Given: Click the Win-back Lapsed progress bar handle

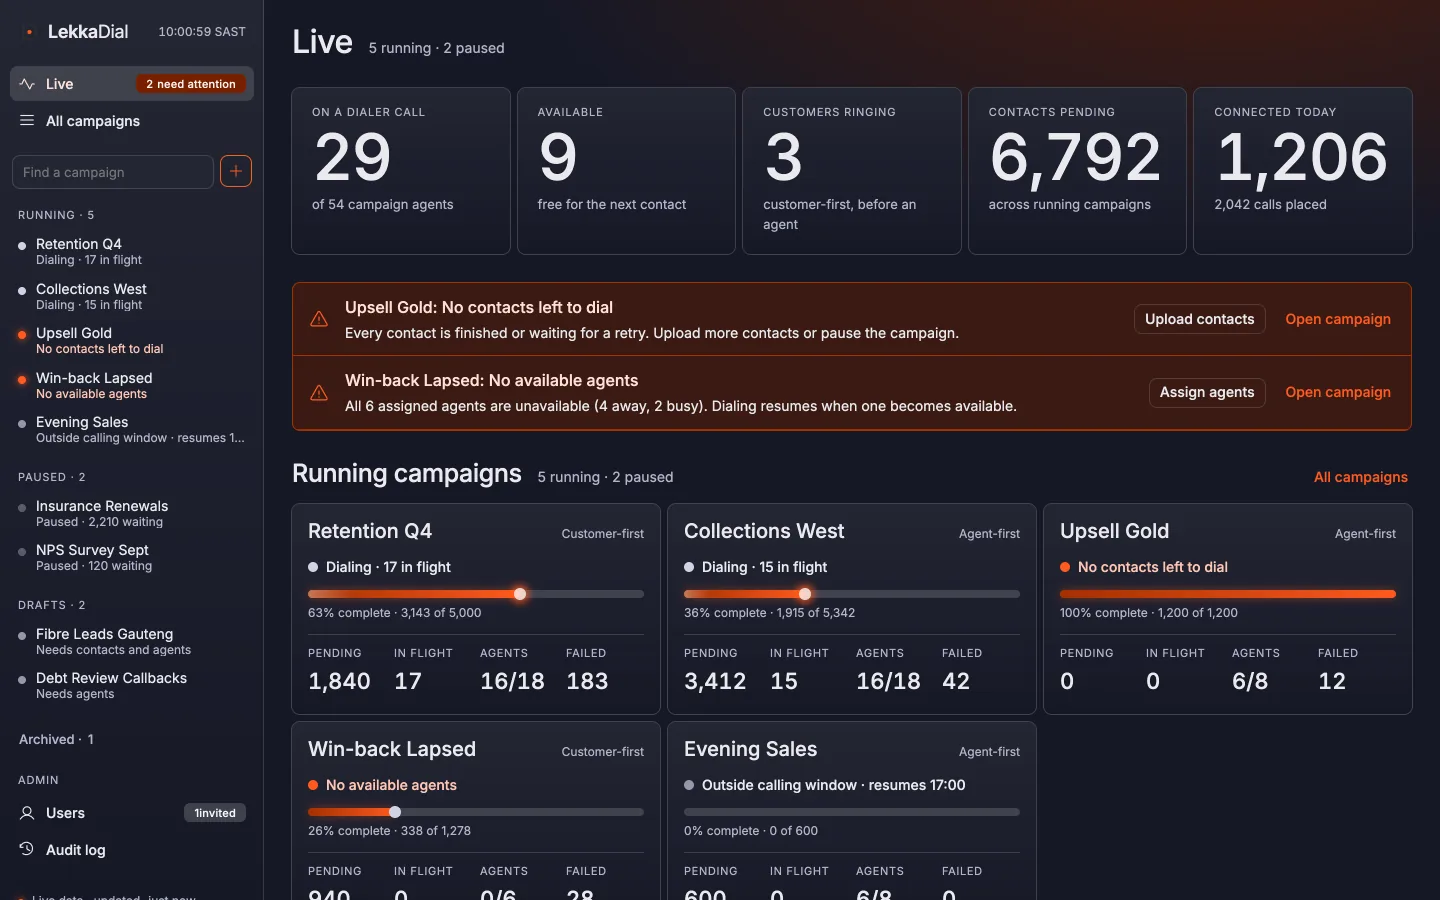Looking at the screenshot, I should (x=395, y=812).
